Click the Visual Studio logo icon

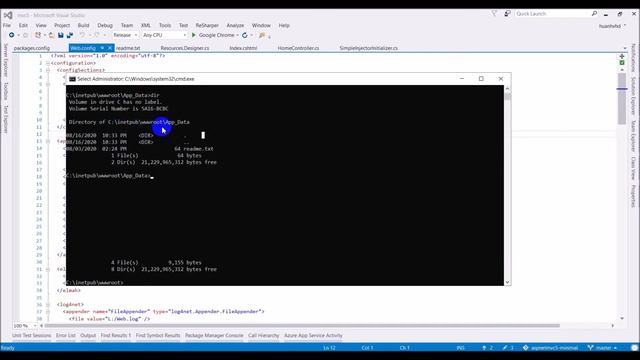(8, 15)
